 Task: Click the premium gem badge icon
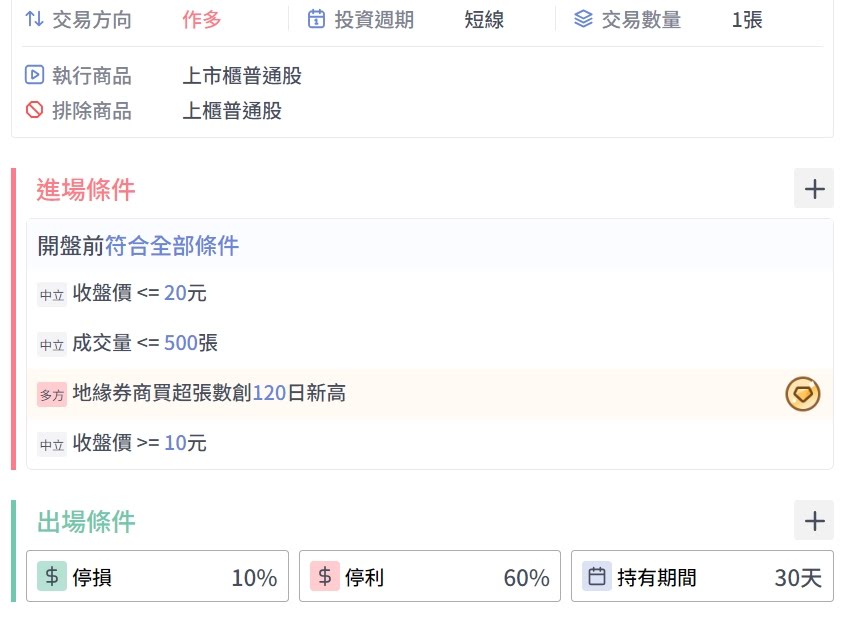[802, 394]
